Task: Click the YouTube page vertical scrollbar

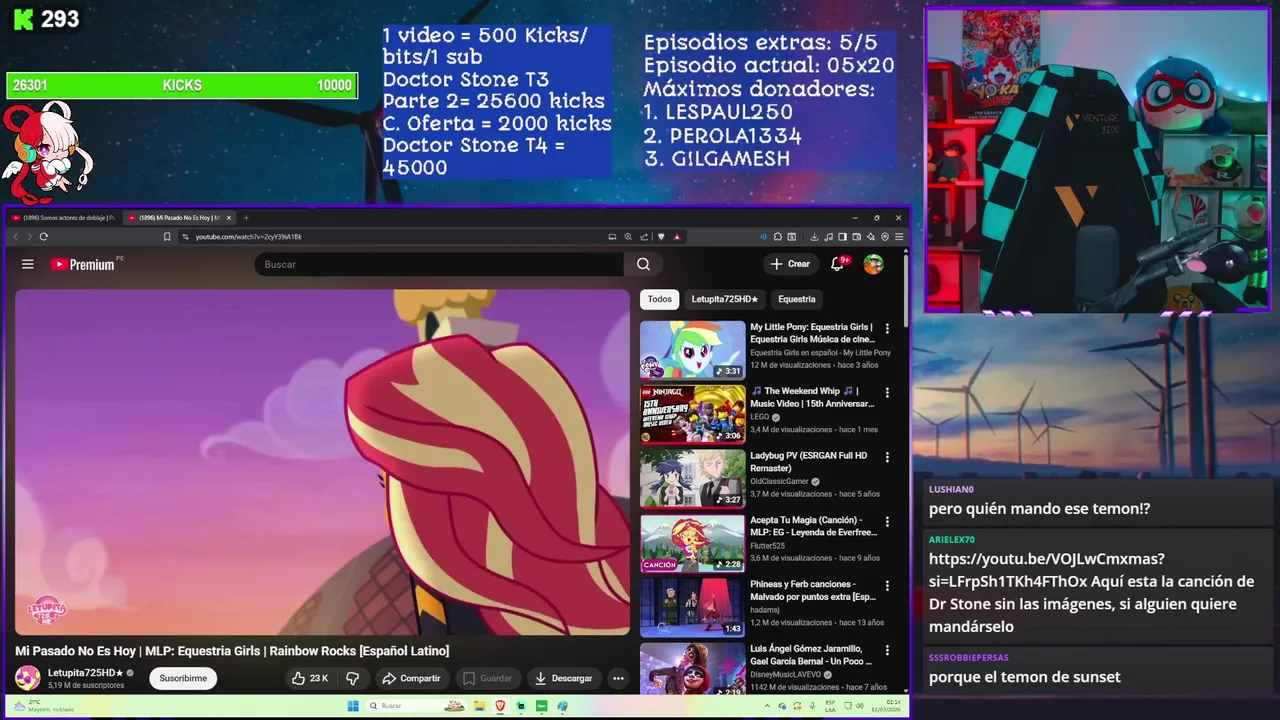Action: 906,290
